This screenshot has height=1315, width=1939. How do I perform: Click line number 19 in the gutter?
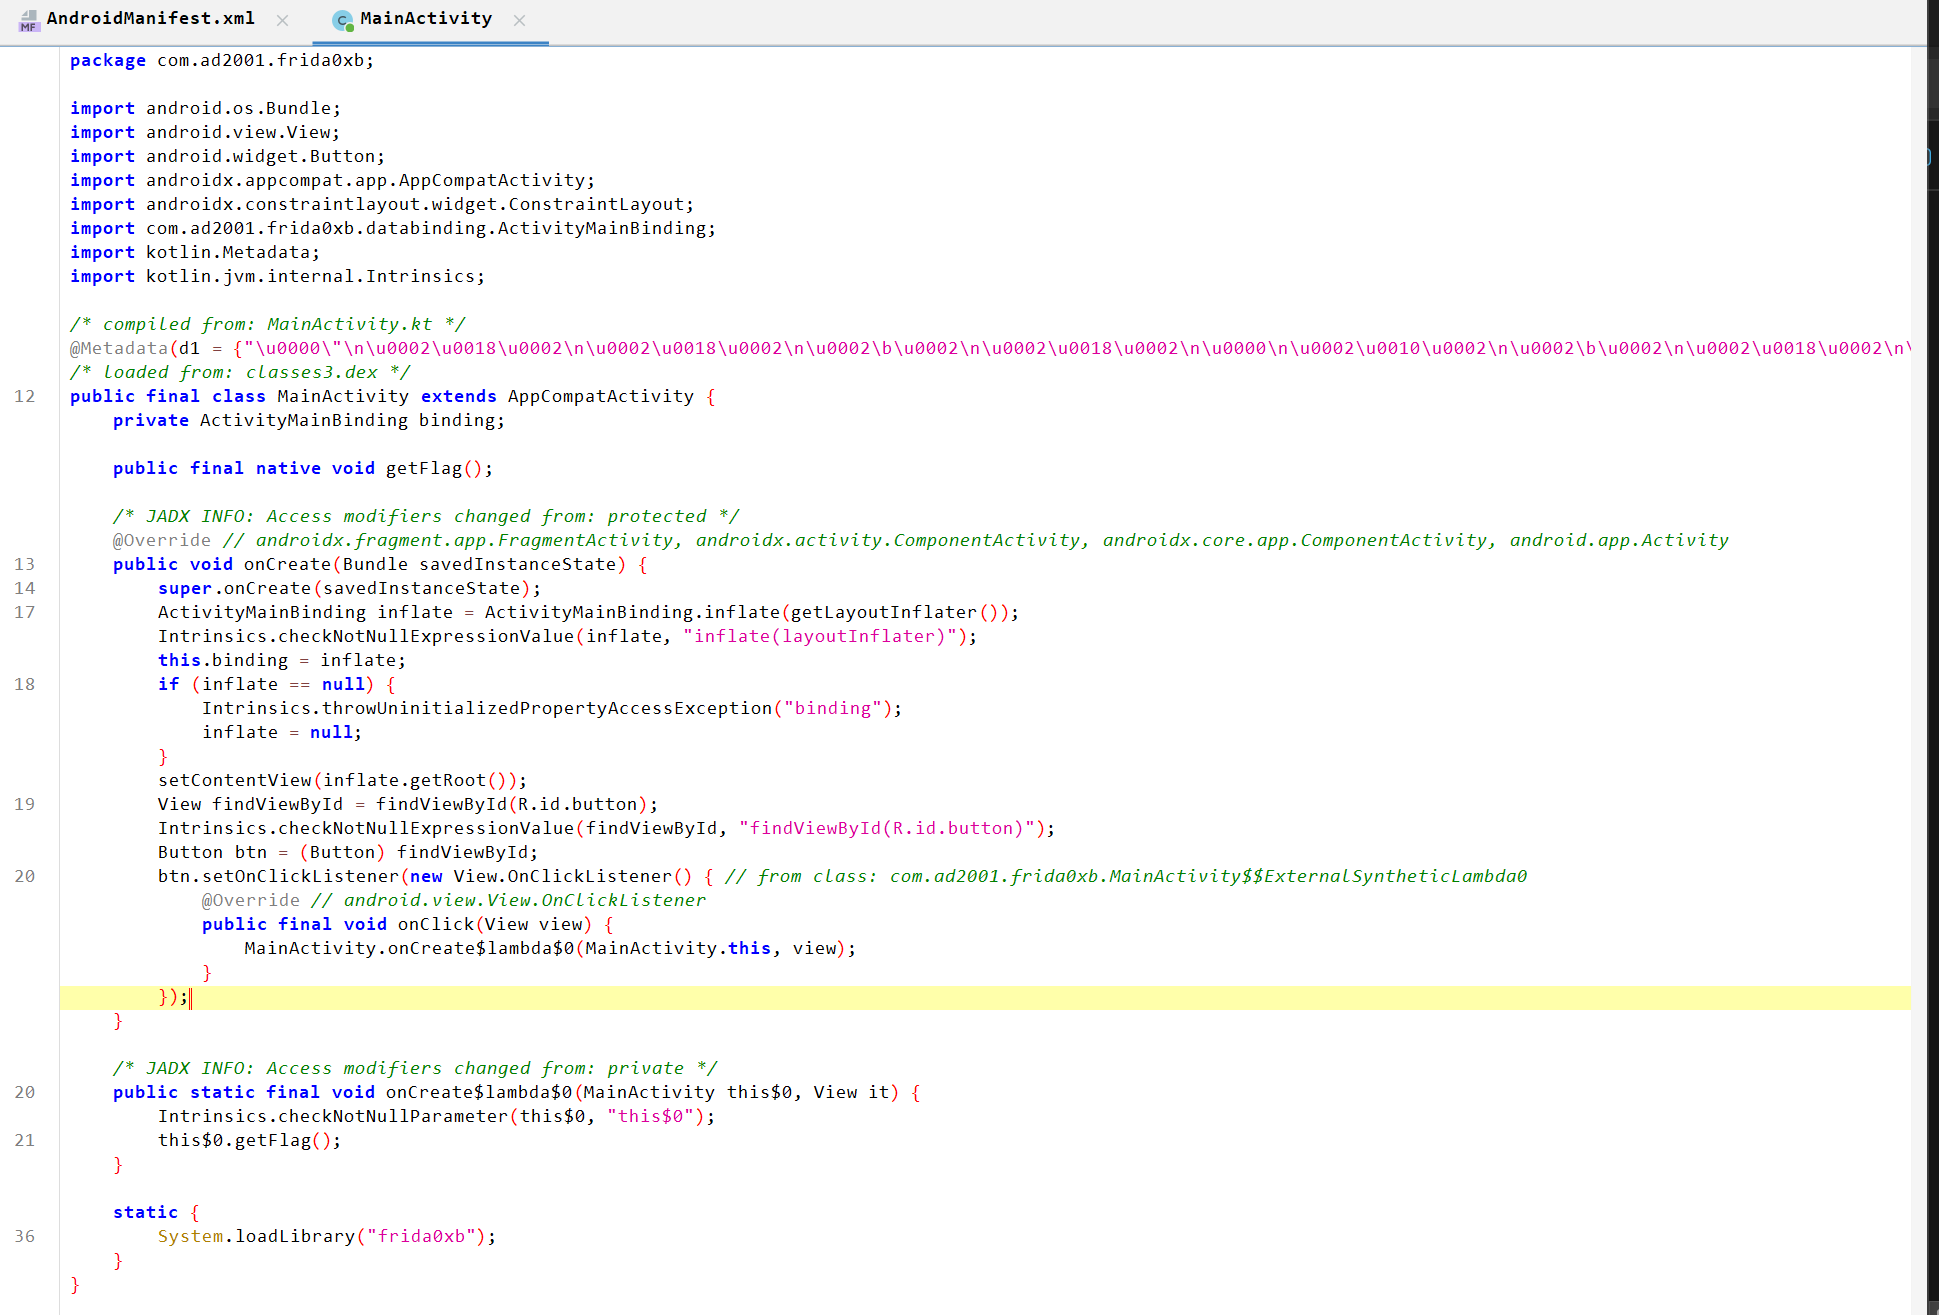coord(25,804)
